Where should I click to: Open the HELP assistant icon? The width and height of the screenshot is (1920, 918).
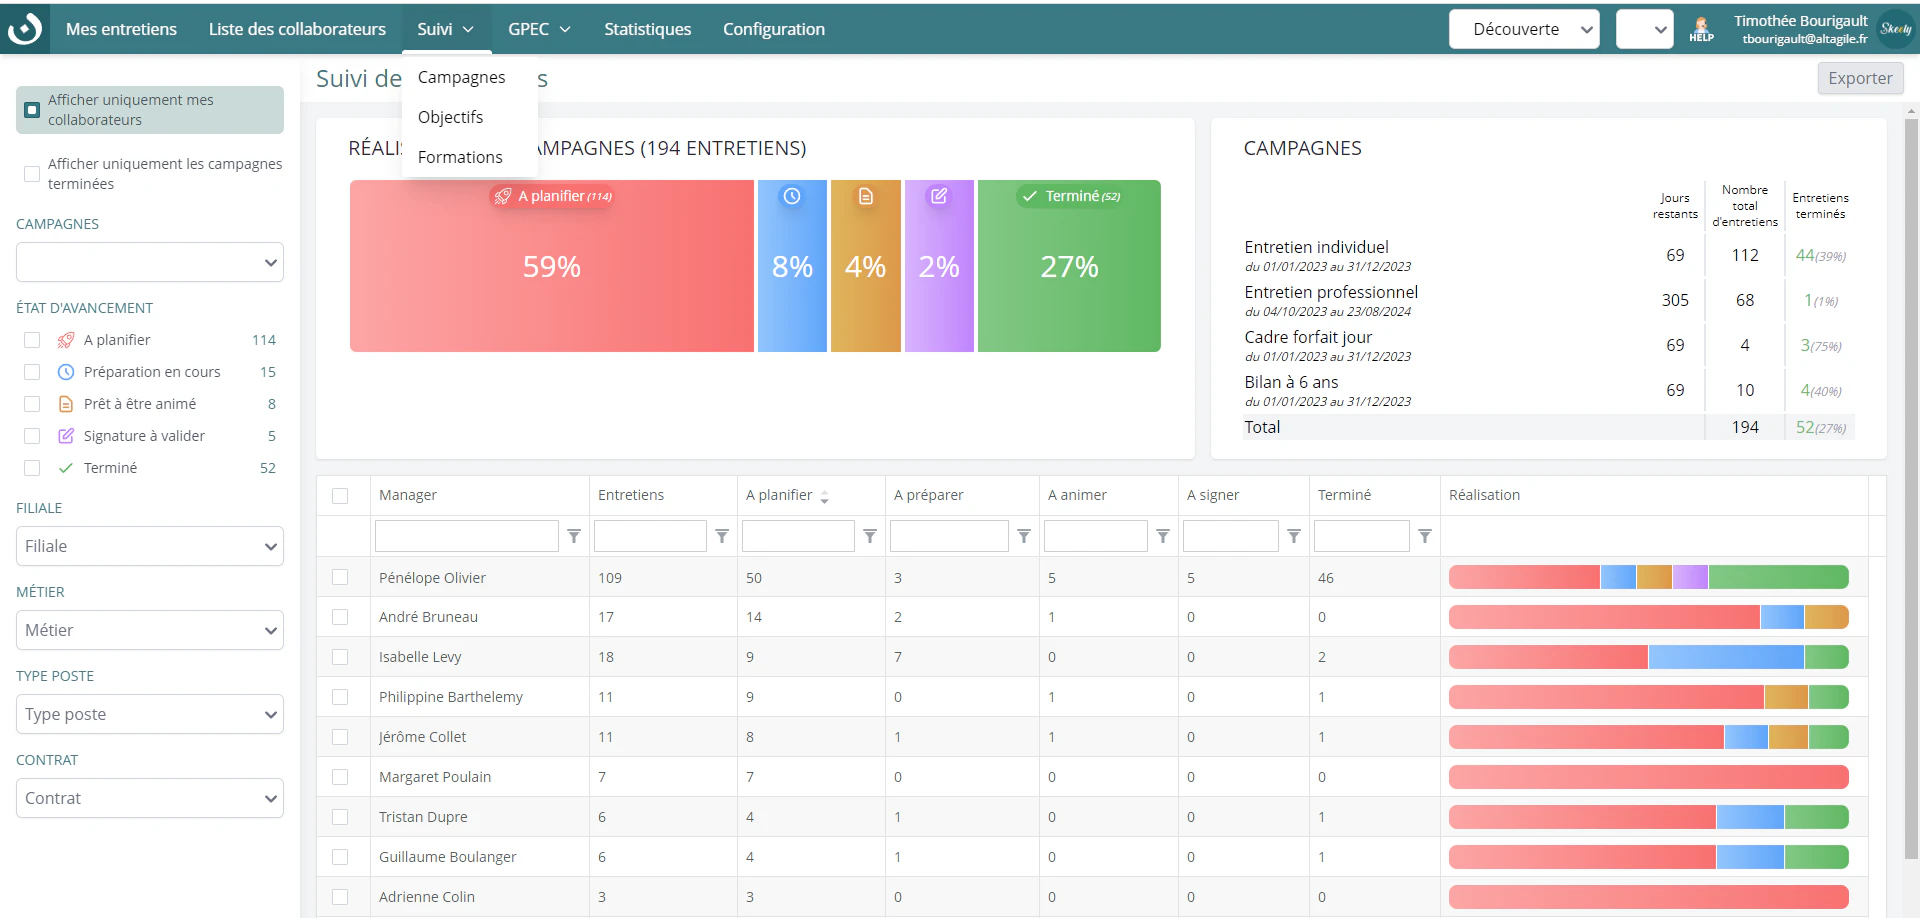coord(1701,29)
